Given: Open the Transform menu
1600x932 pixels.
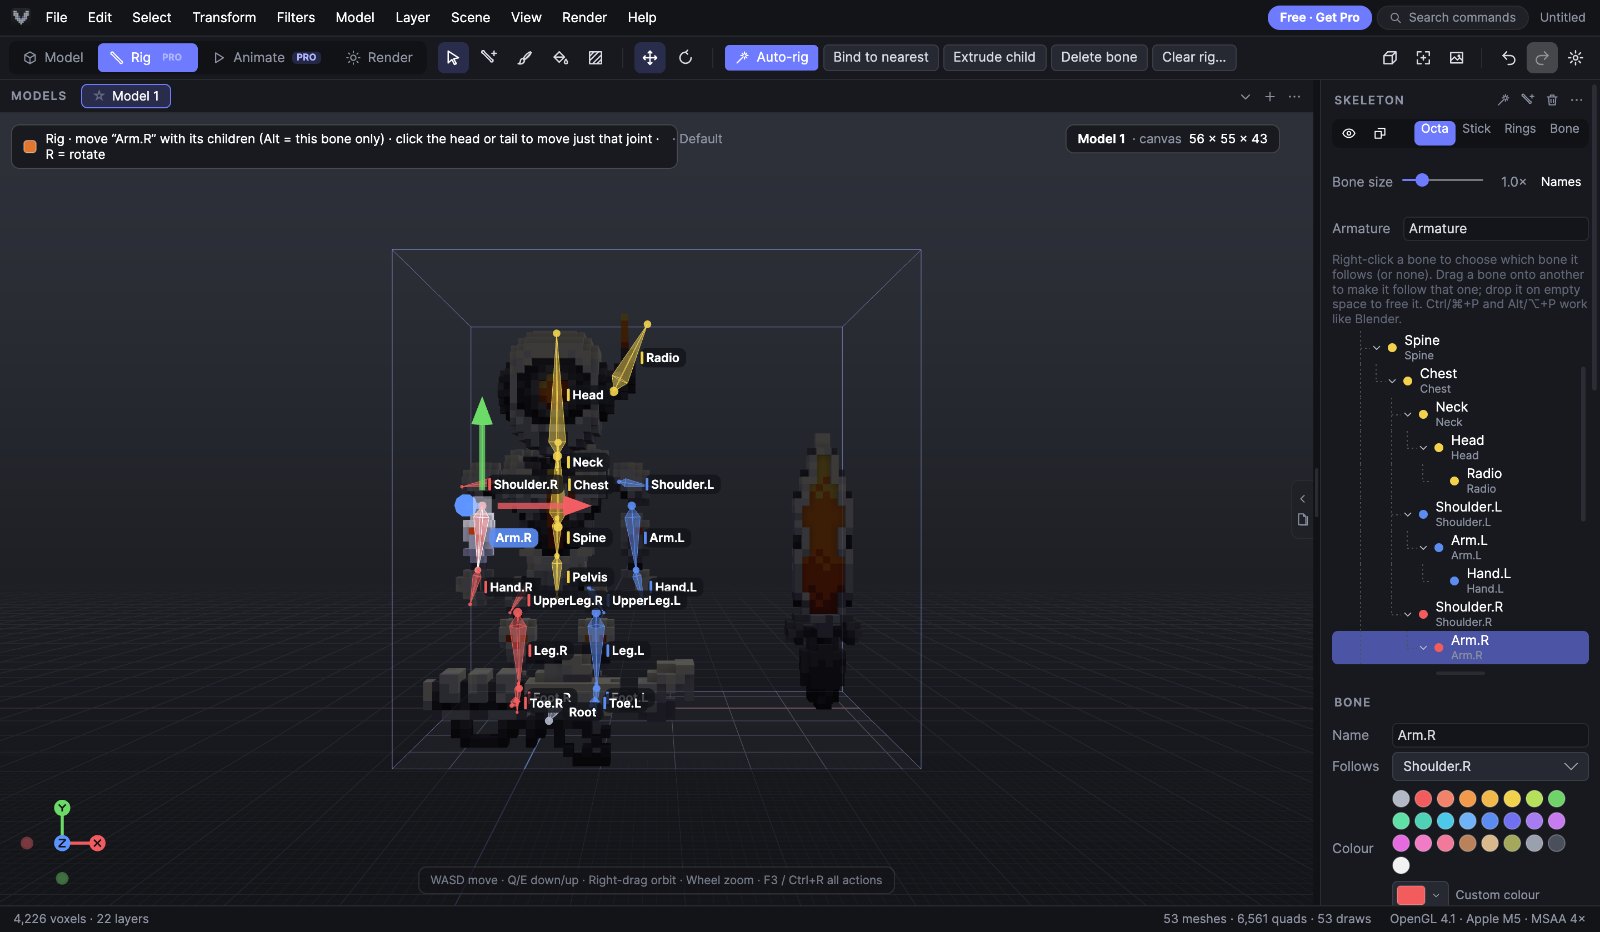Looking at the screenshot, I should pos(224,17).
